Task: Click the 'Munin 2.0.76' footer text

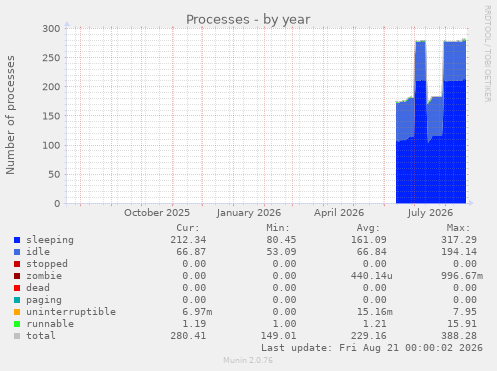Action: click(248, 360)
